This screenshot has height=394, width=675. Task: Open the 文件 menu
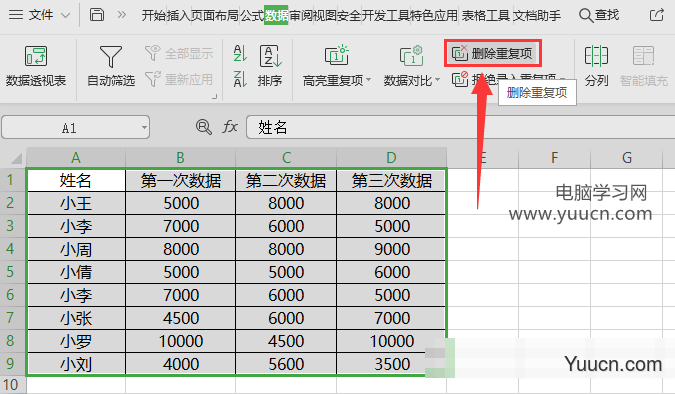40,15
